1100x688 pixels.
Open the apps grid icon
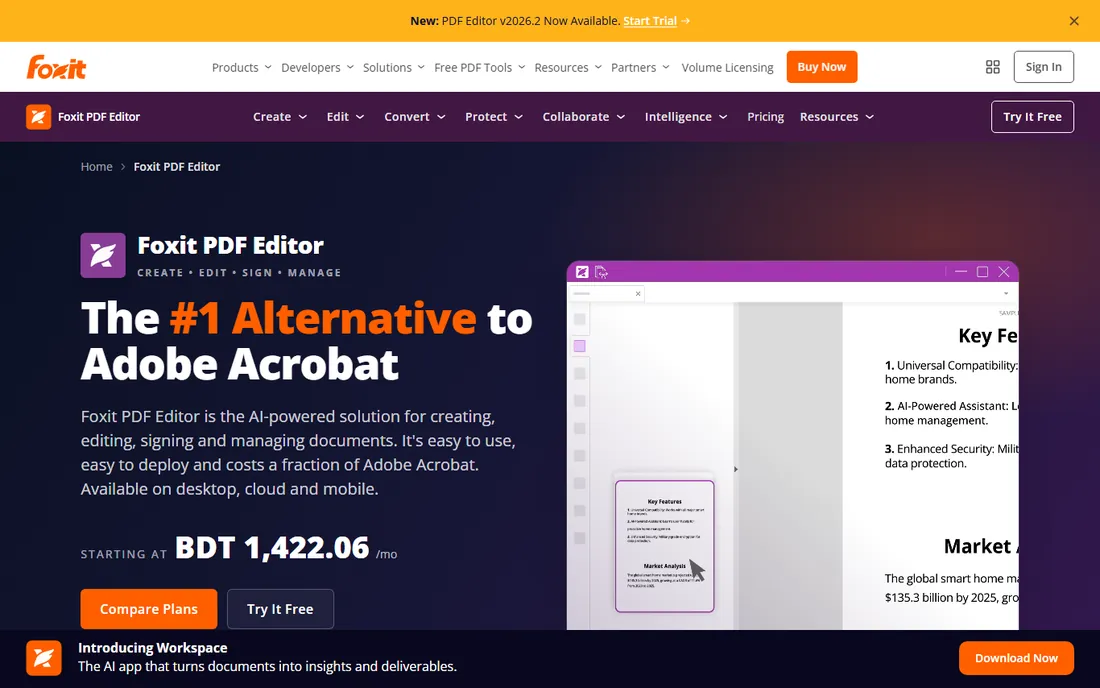click(992, 67)
